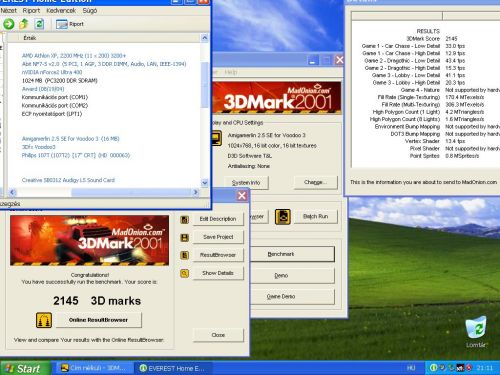Click the nVIDIA nForce2 Ultra 400 link
The height and width of the screenshot is (375, 500).
click(52, 72)
